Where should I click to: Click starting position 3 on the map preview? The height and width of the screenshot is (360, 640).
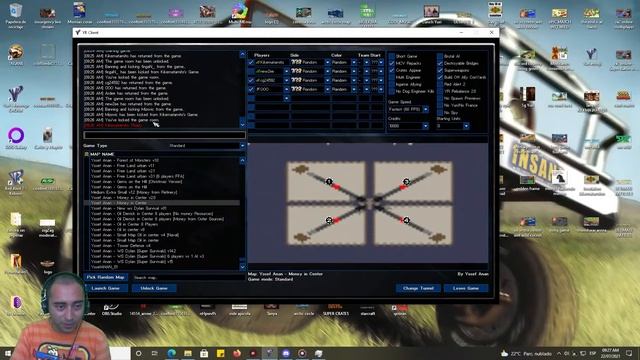click(x=406, y=181)
